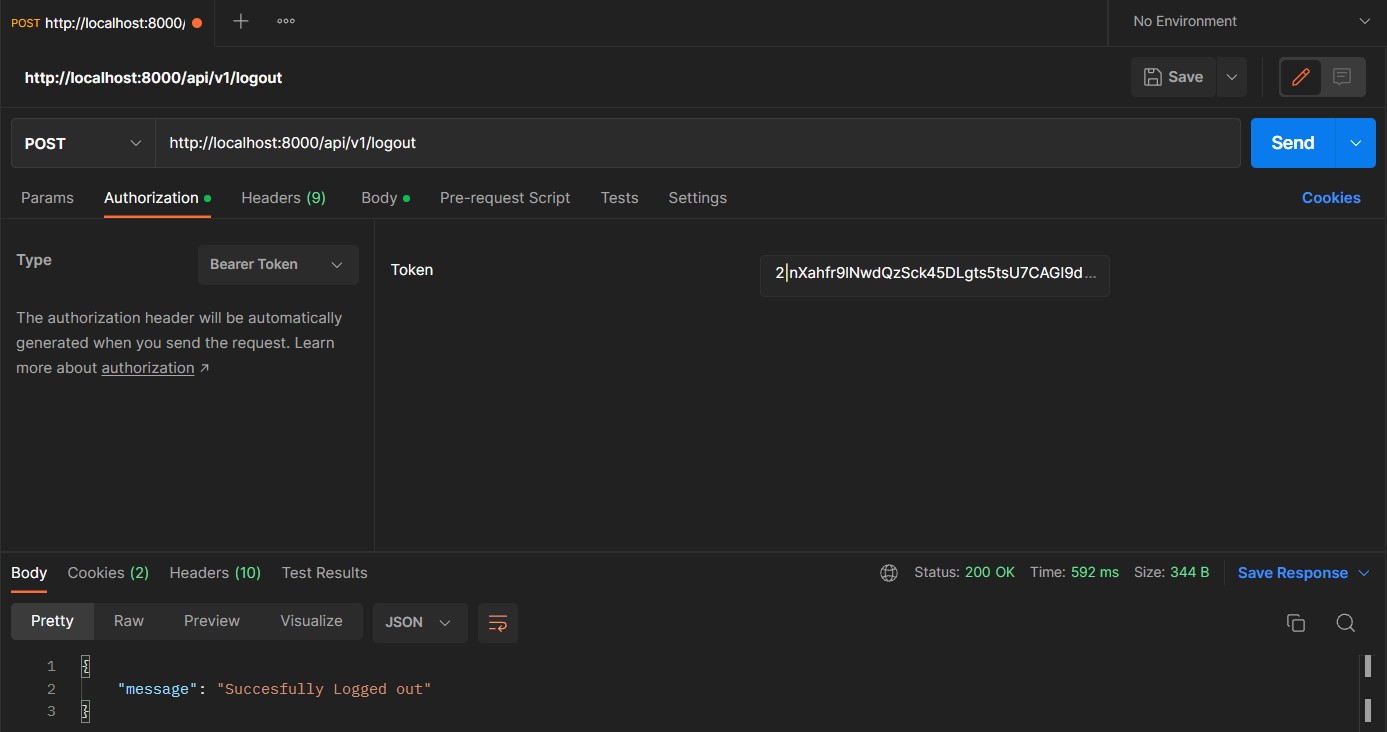Image resolution: width=1387 pixels, height=732 pixels.
Task: Search the response with magnifier icon
Action: [1345, 622]
